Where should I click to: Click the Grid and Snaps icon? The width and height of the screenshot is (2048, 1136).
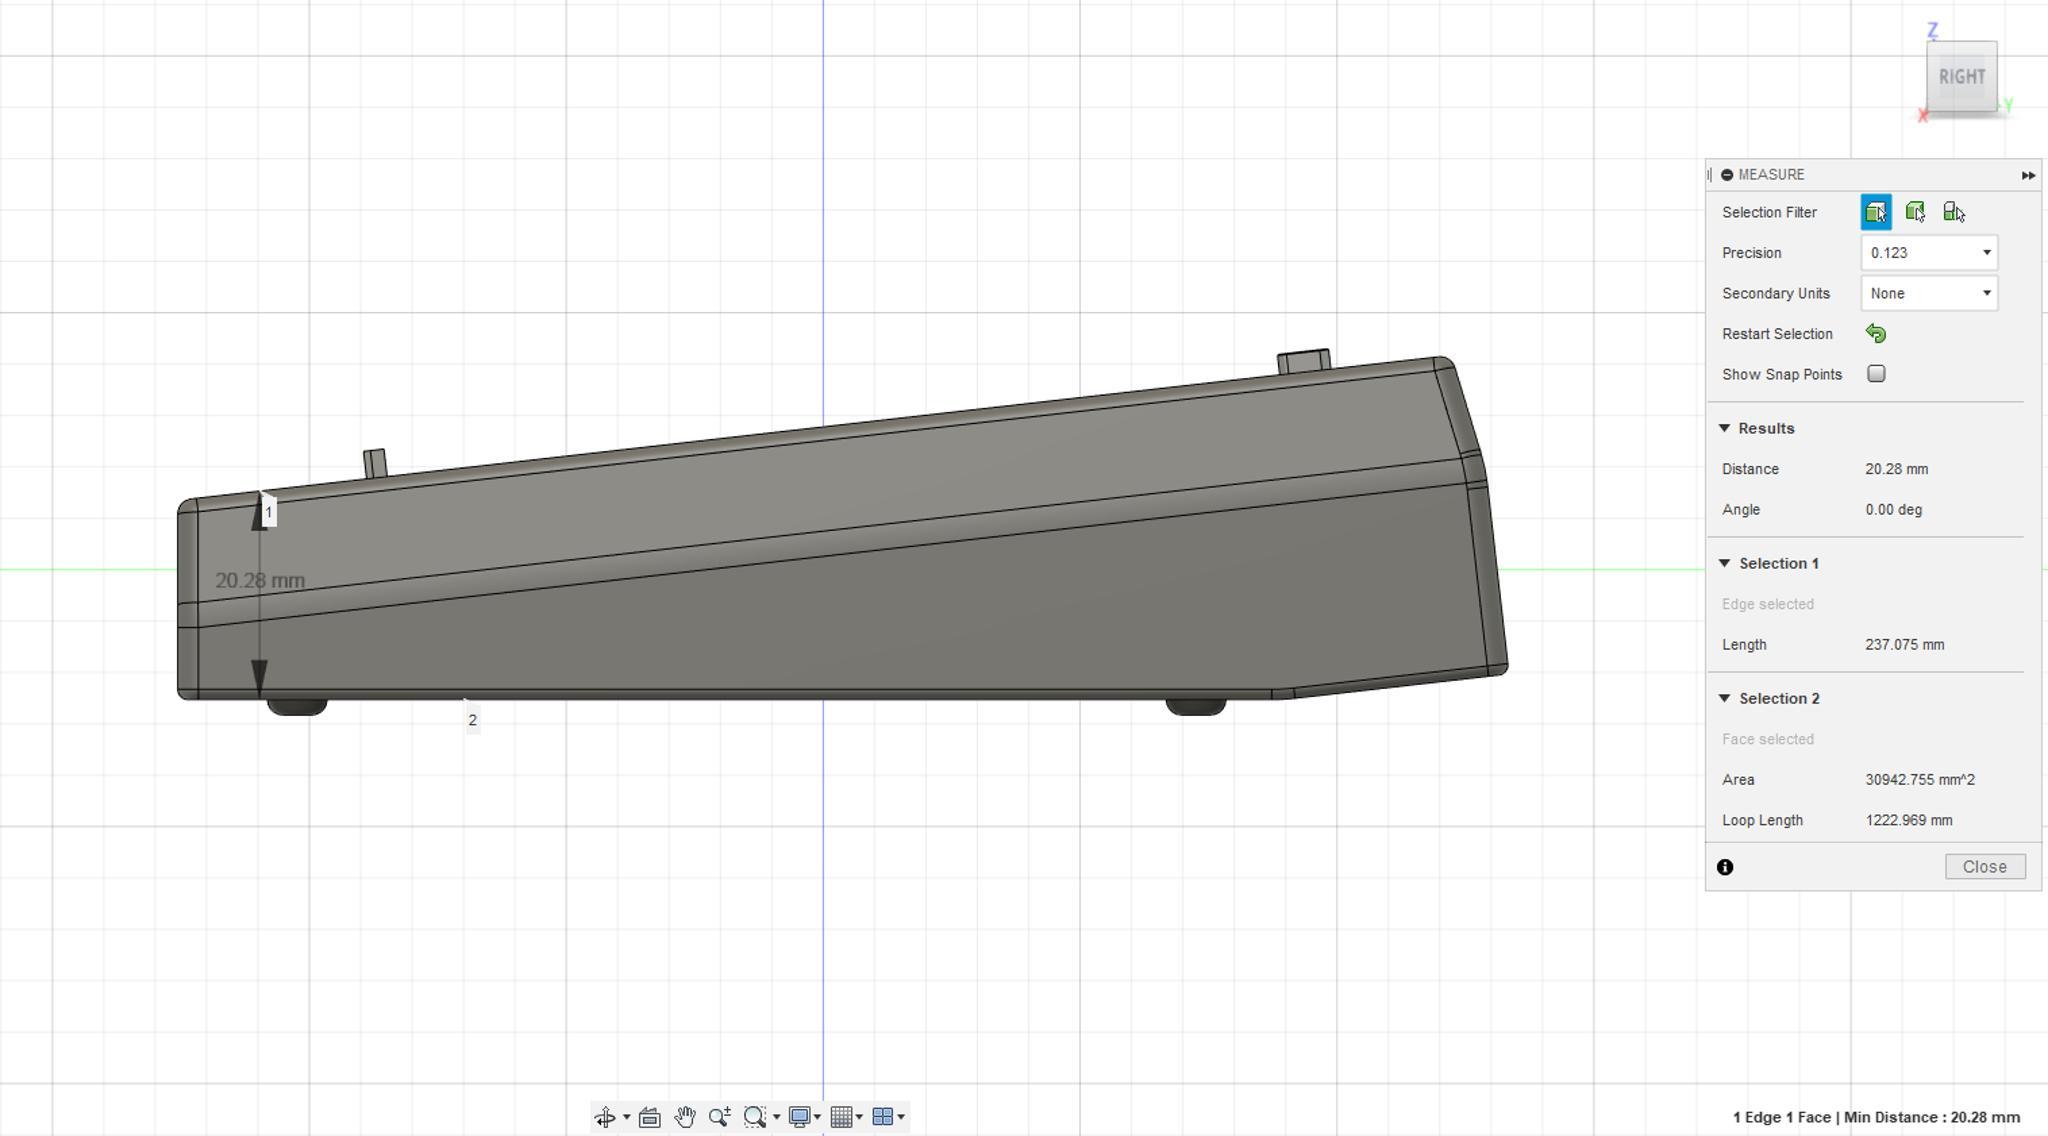(841, 1117)
